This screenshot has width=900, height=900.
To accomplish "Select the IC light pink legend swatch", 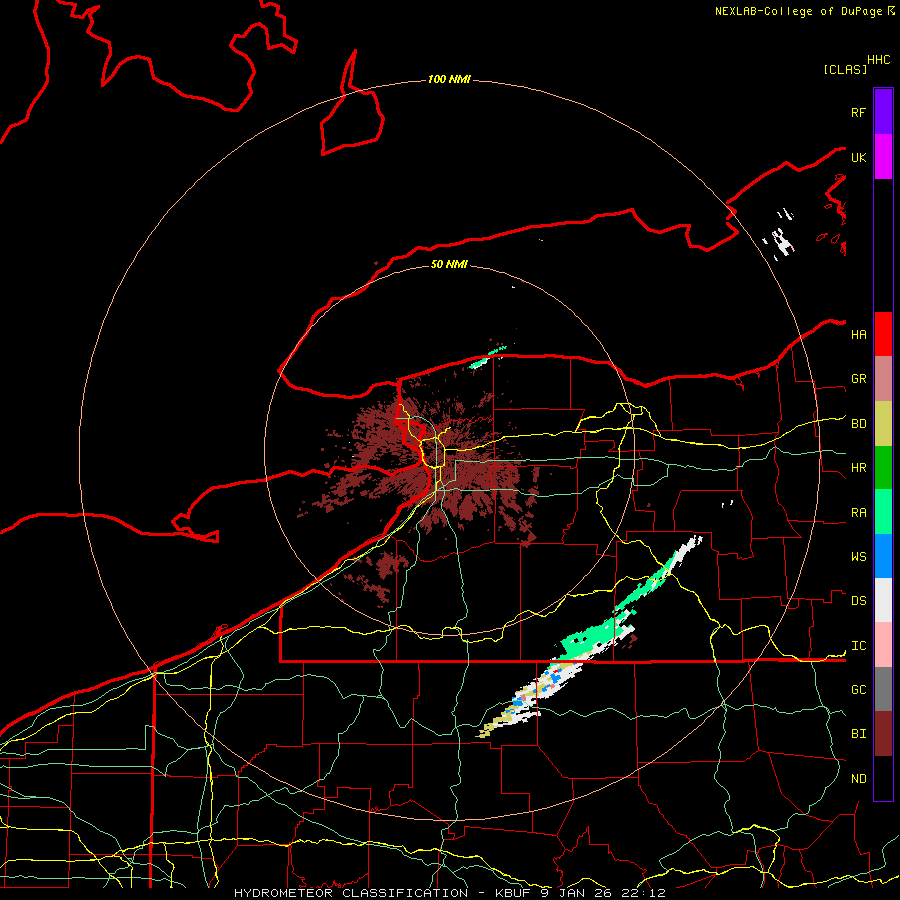I will (883, 645).
